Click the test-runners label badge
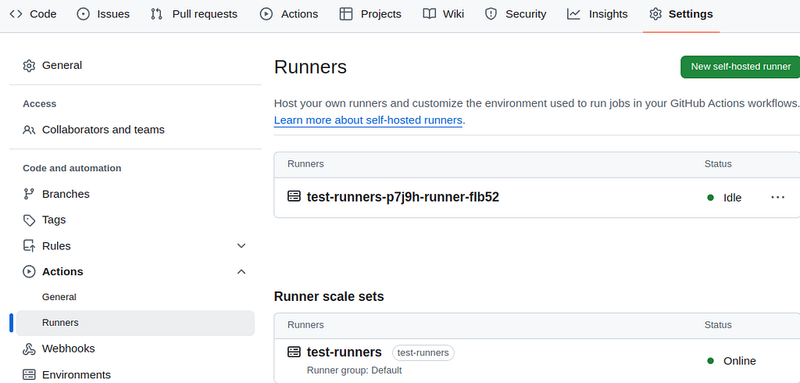The height and width of the screenshot is (383, 800). [423, 352]
